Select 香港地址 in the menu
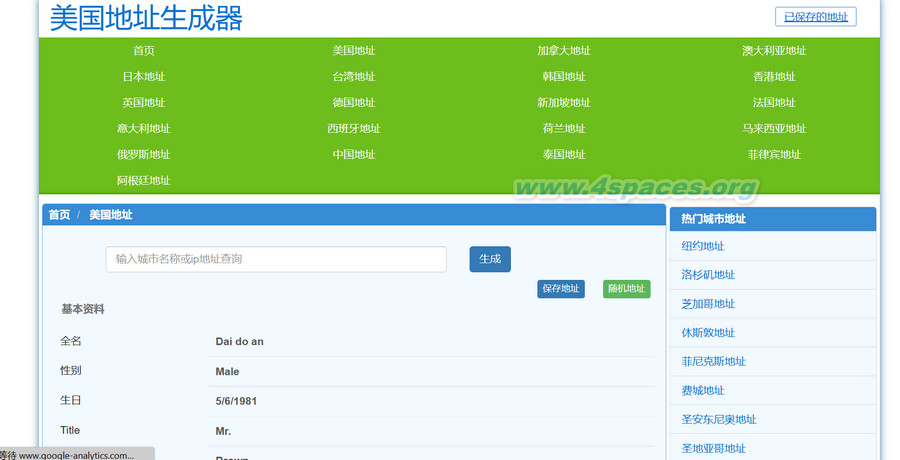 click(774, 76)
